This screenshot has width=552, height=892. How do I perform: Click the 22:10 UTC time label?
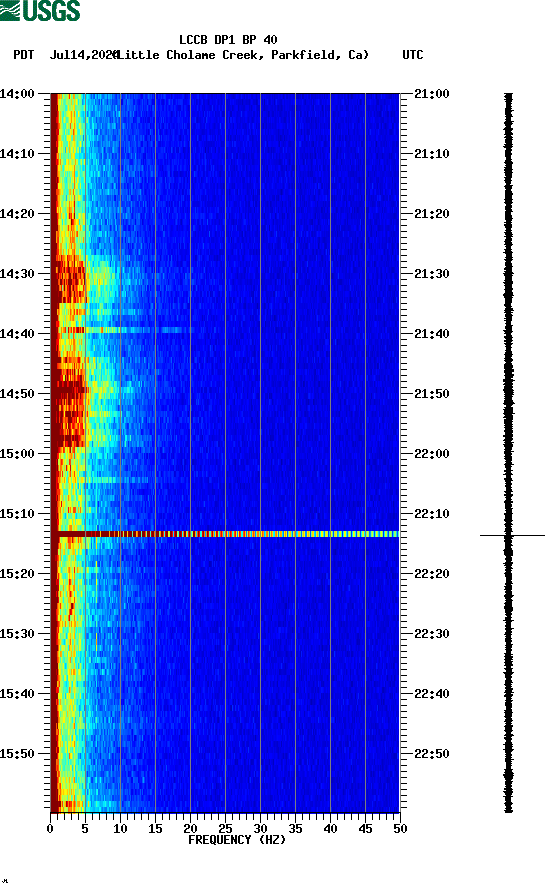pyautogui.click(x=431, y=514)
